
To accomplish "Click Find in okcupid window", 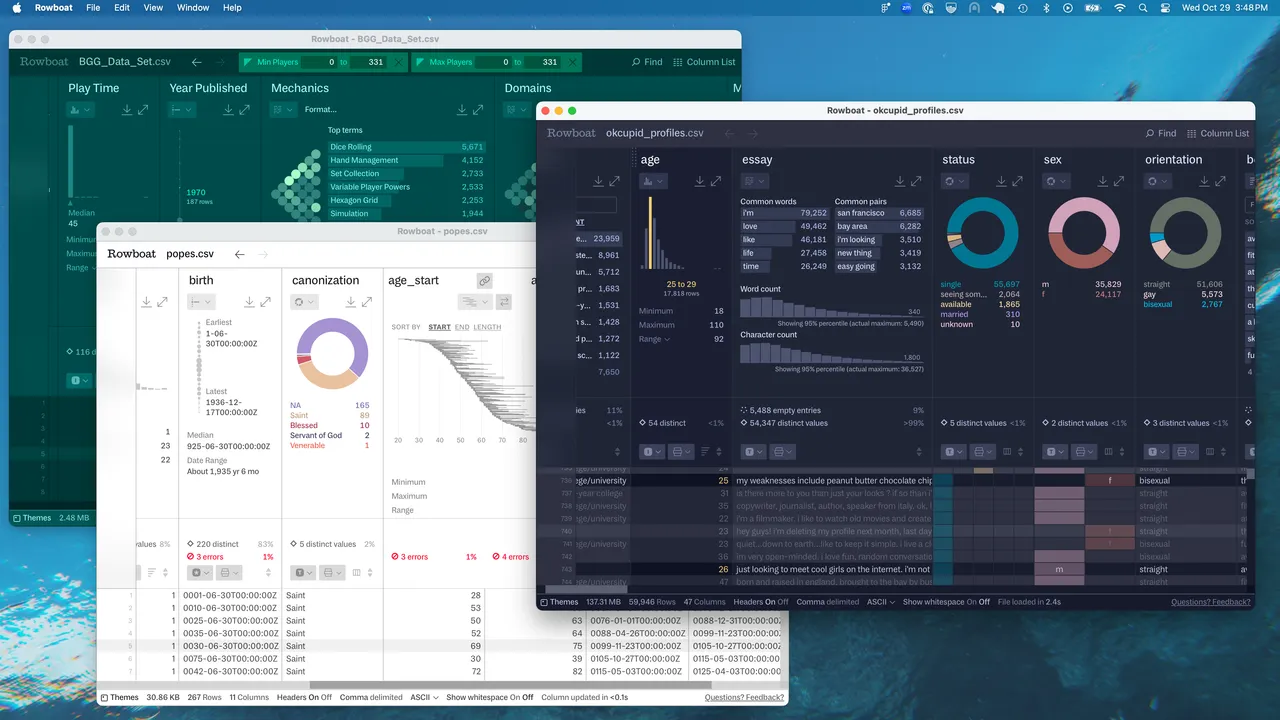I will tap(1160, 133).
